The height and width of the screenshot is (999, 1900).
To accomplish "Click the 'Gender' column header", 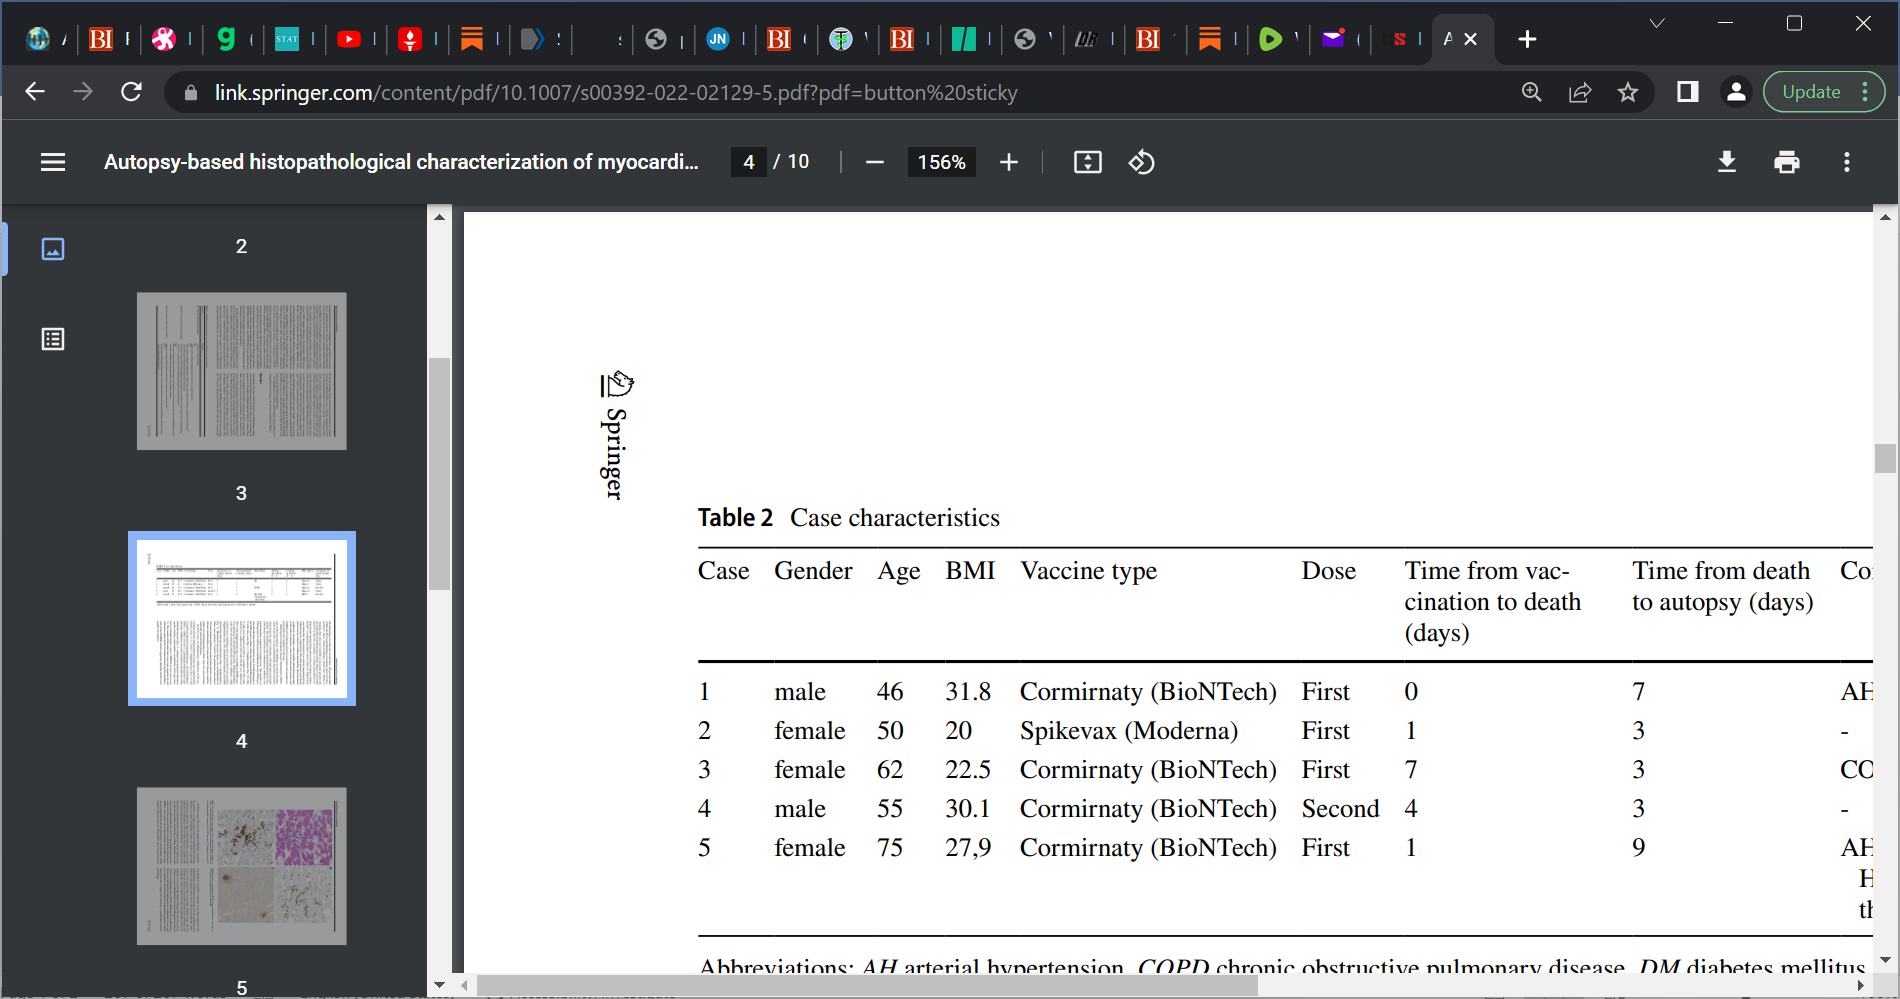I will click(813, 571).
